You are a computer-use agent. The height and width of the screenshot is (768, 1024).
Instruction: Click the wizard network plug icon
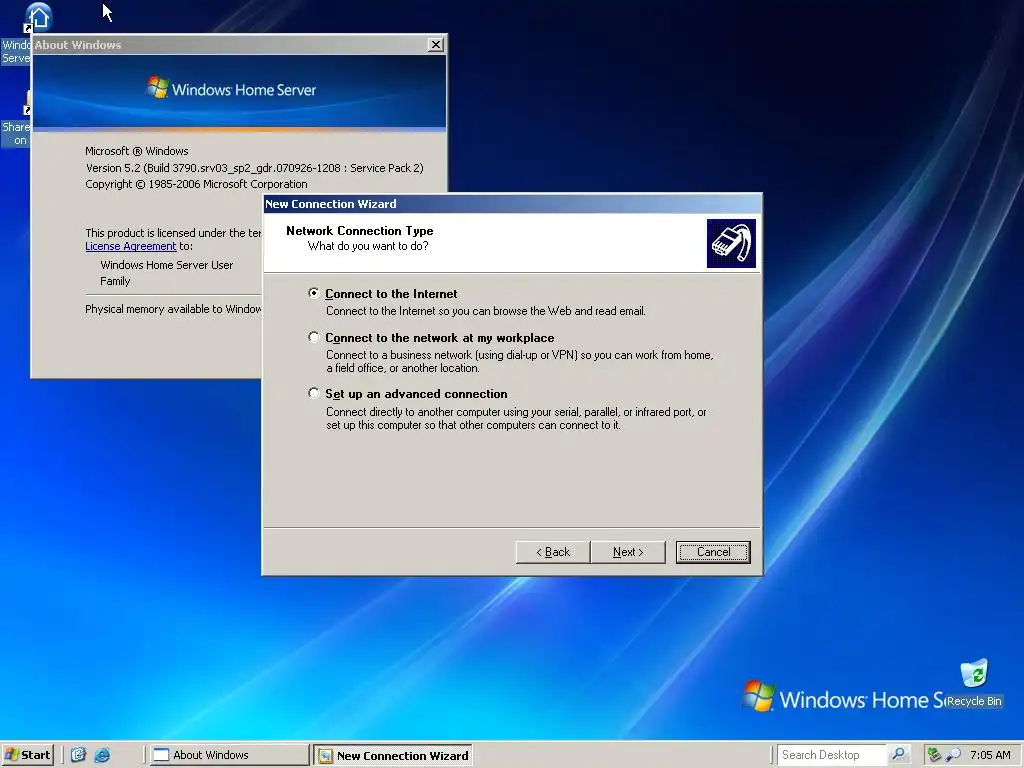click(731, 244)
